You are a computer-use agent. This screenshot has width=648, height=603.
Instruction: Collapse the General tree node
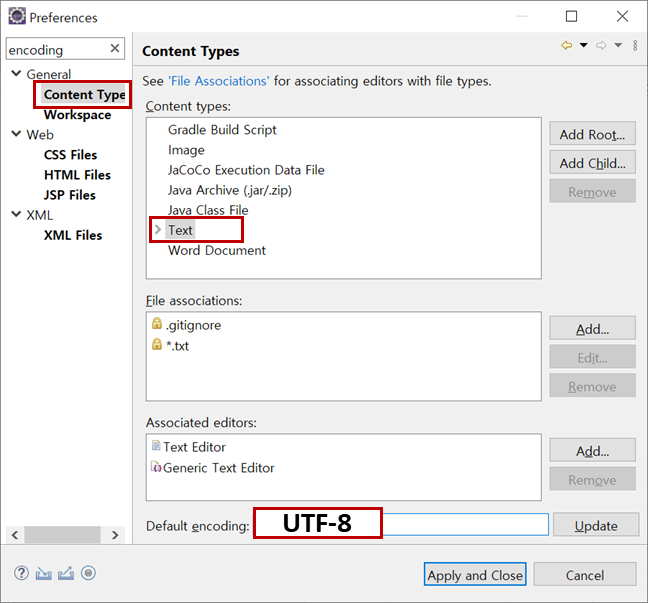point(16,74)
